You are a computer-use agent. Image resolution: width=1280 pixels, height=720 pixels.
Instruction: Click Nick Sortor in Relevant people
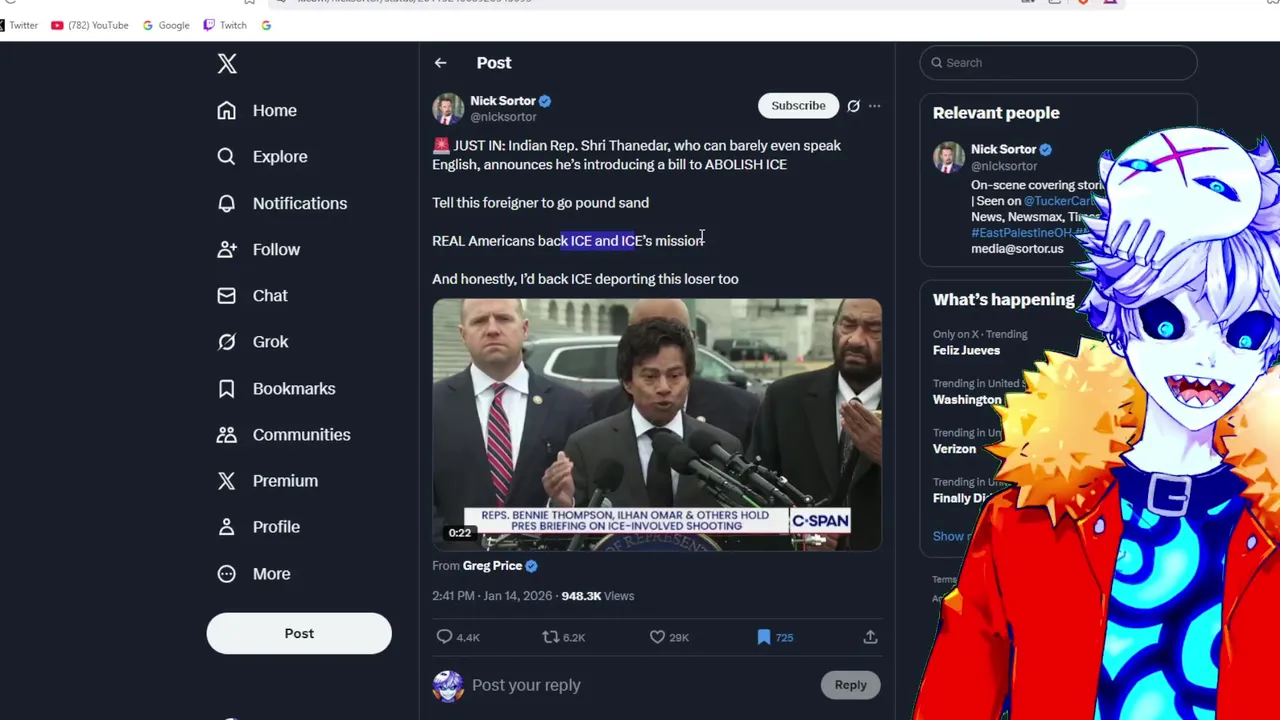click(x=1003, y=149)
